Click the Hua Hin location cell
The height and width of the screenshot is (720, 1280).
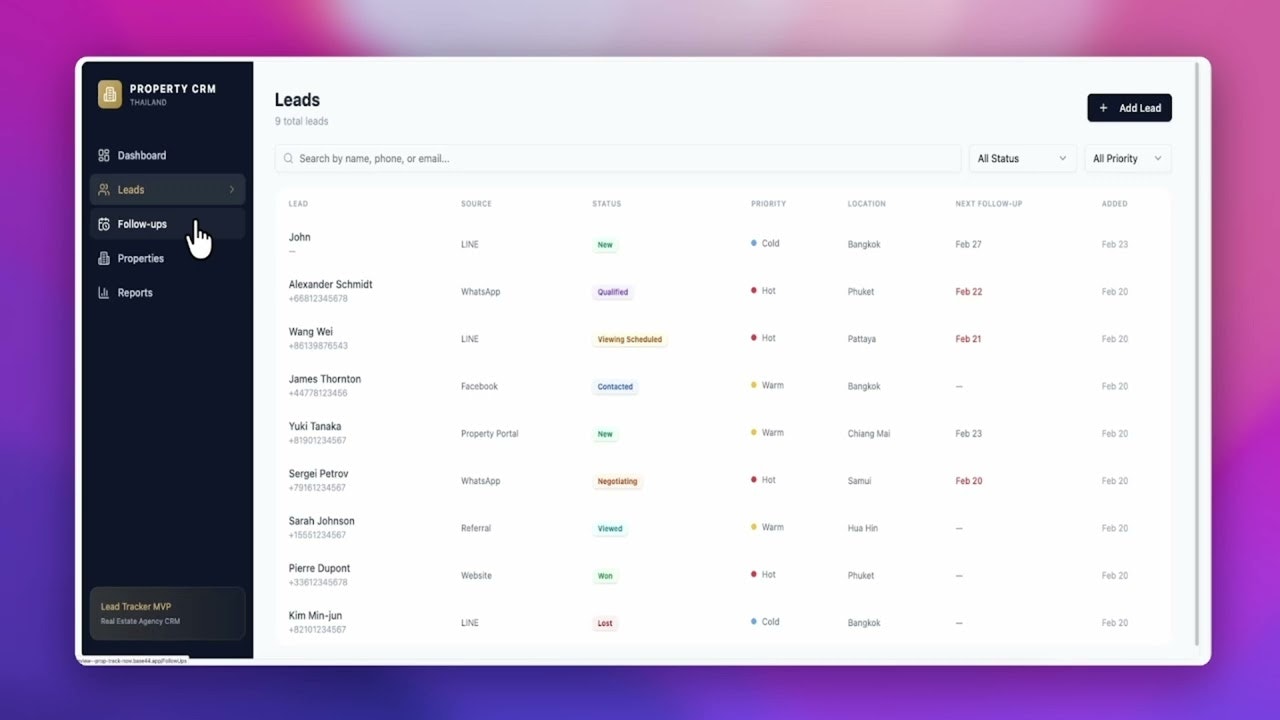coord(863,528)
